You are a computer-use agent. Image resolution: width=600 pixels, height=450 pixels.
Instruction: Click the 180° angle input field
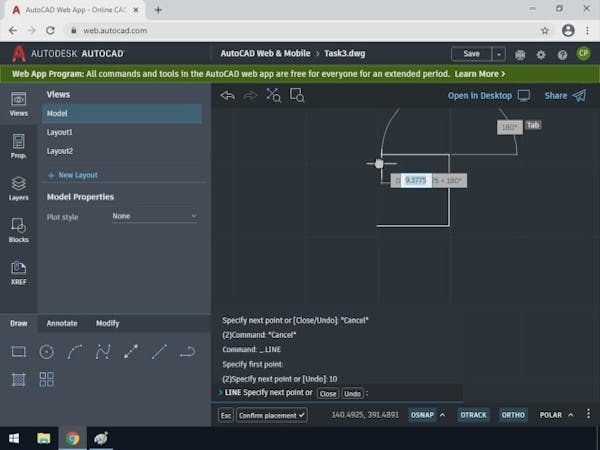(x=510, y=127)
